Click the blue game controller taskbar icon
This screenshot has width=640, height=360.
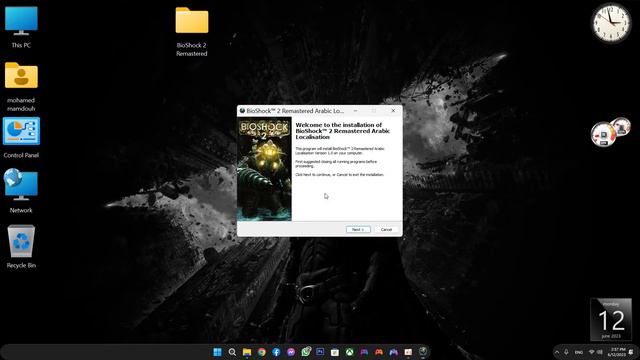[x=393, y=352]
